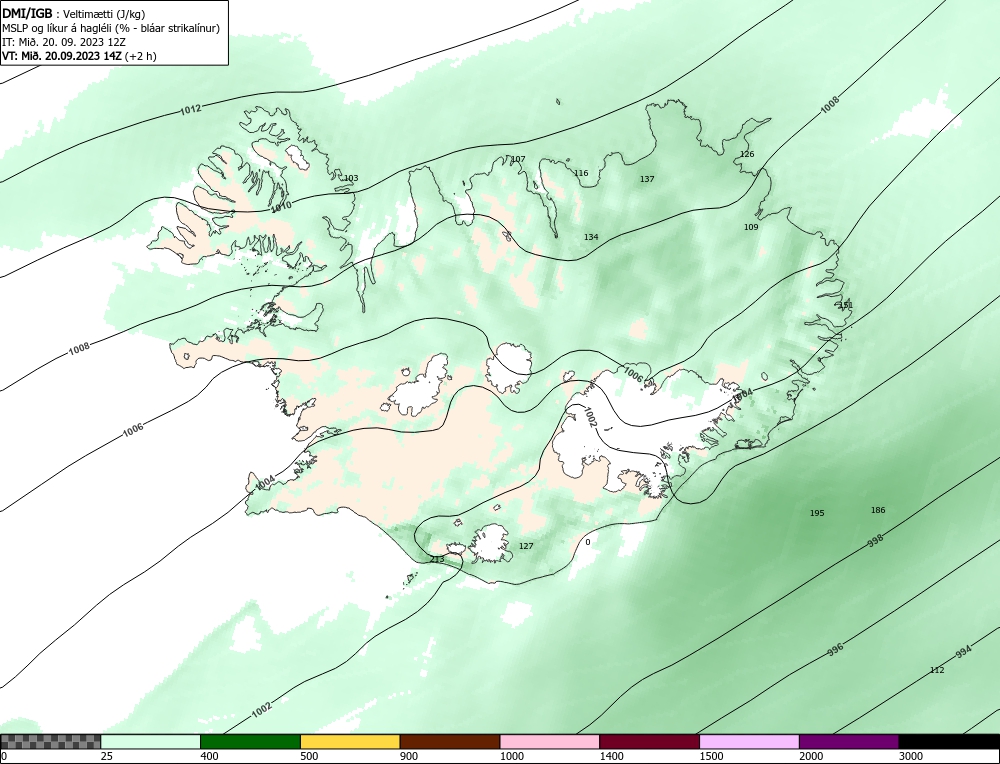Click the legend tick label '500'

point(309,756)
